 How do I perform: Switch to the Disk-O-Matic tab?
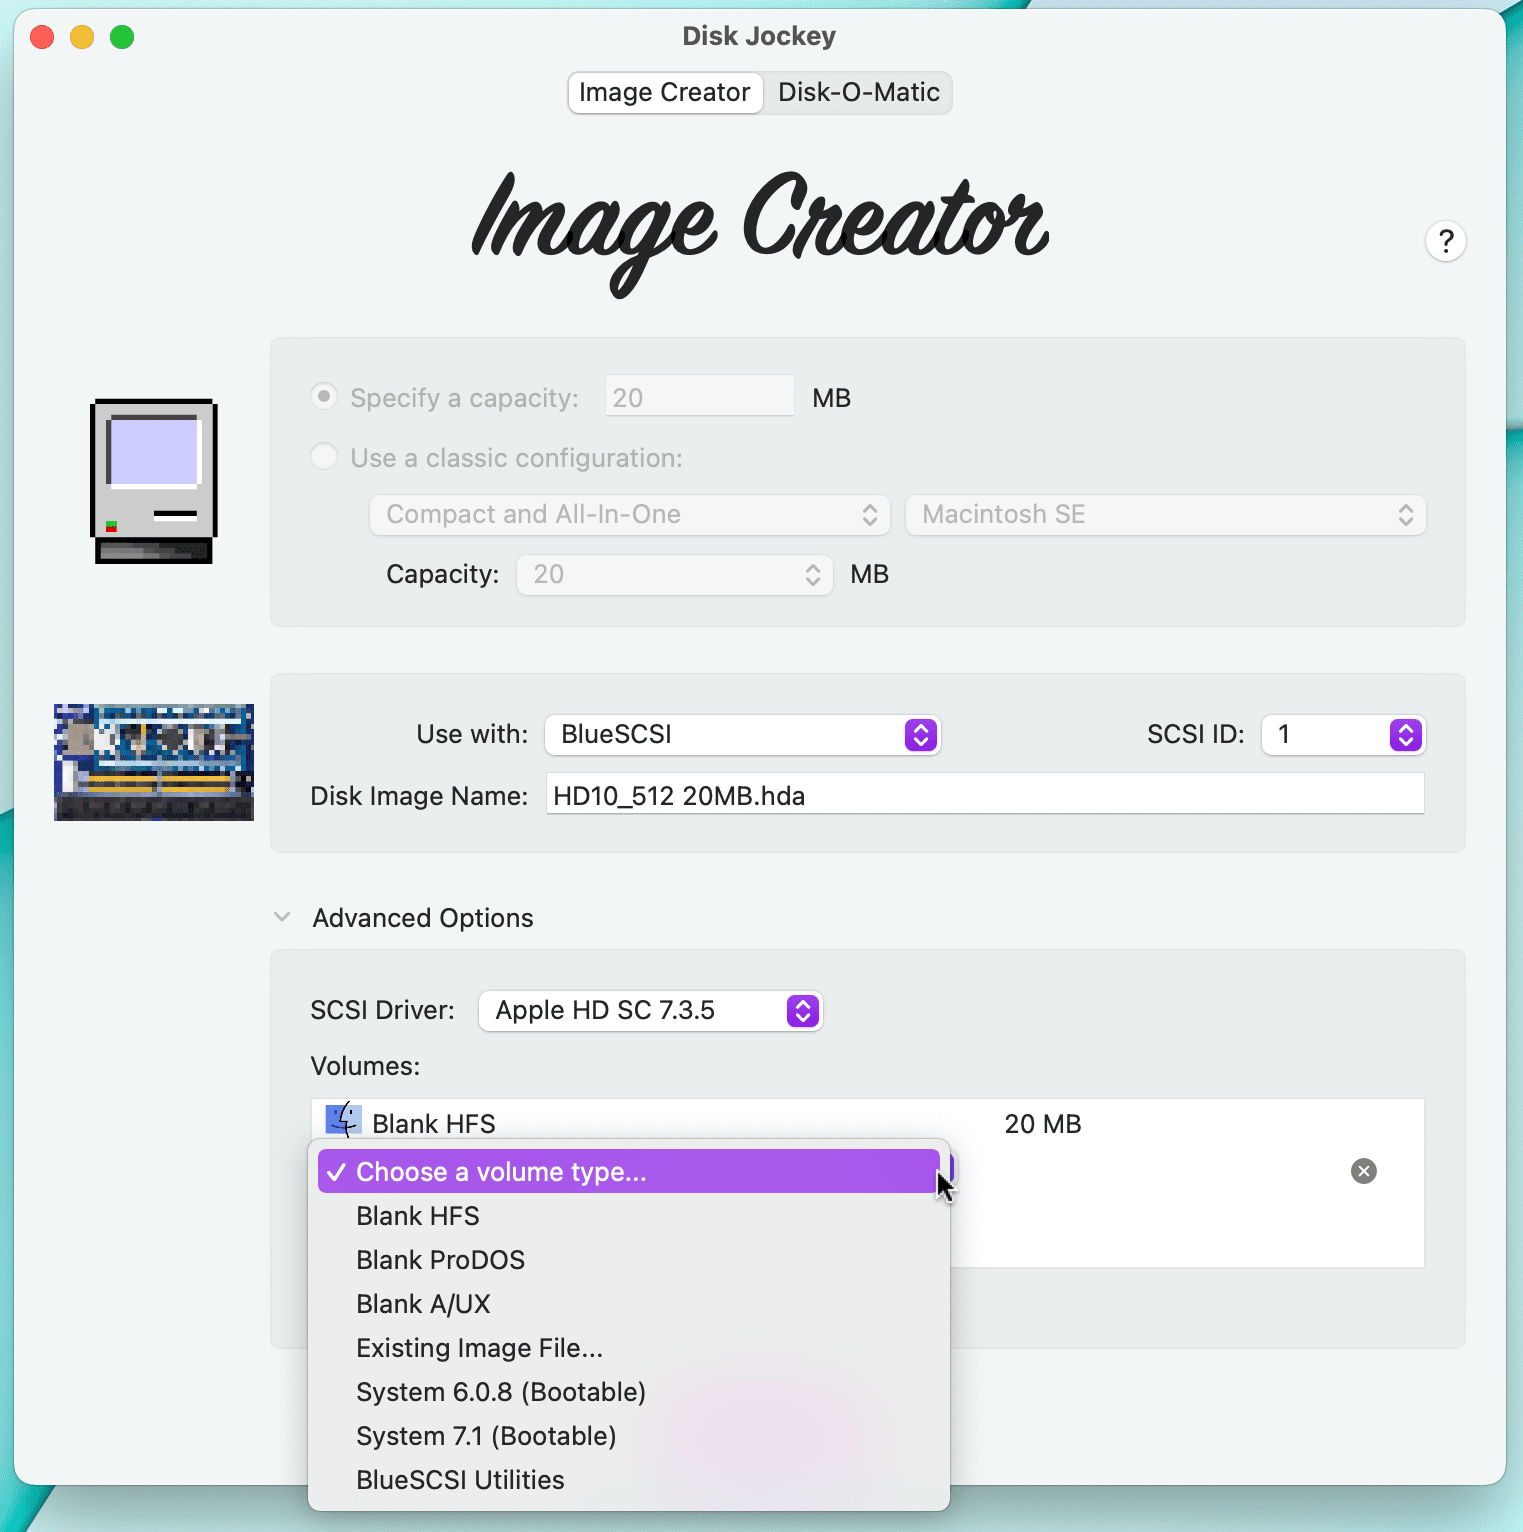point(859,93)
